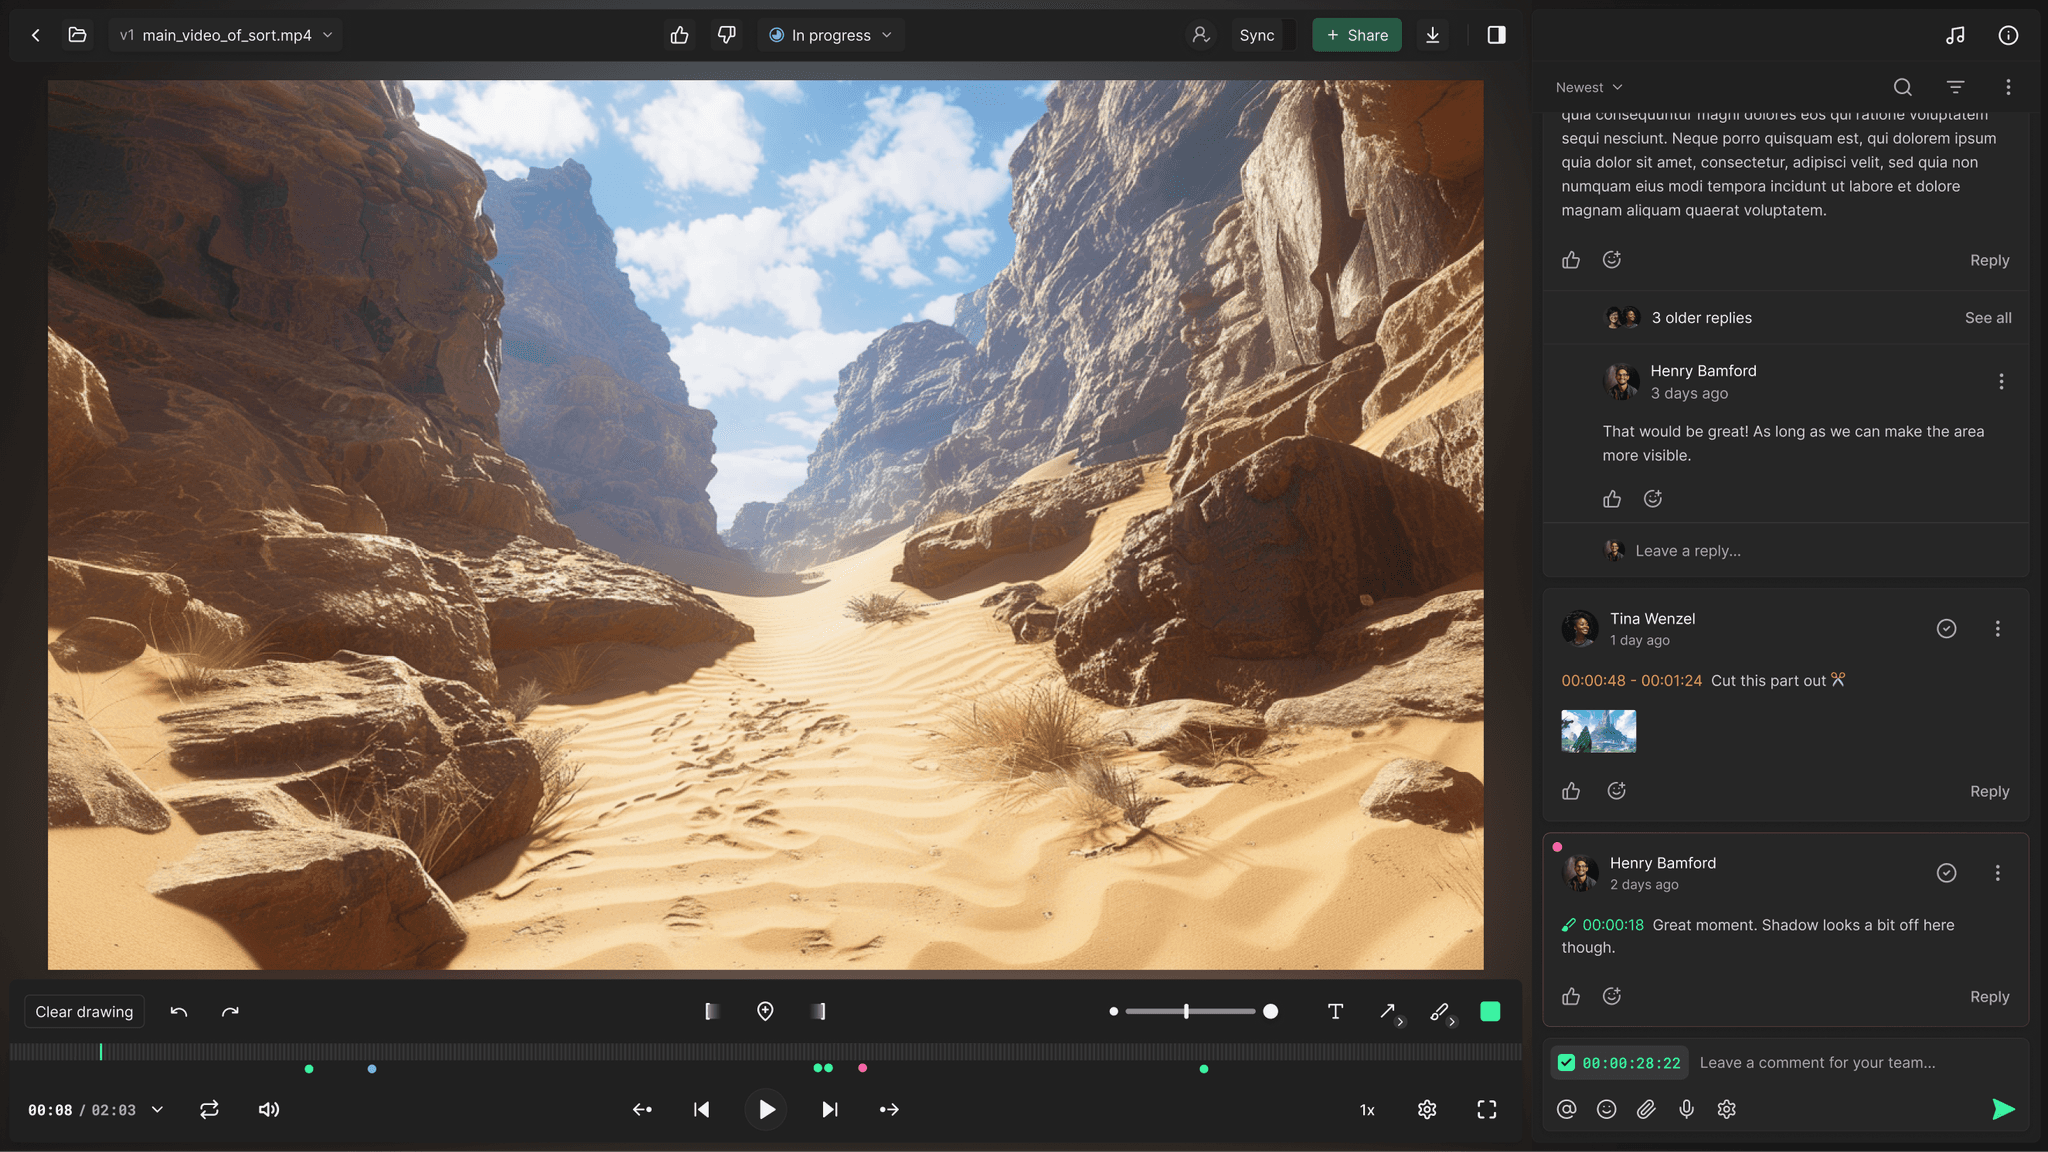This screenshot has width=2048, height=1152.
Task: Jump to the 00:00:48 - 00:01:24 timestamp range
Action: [1631, 681]
